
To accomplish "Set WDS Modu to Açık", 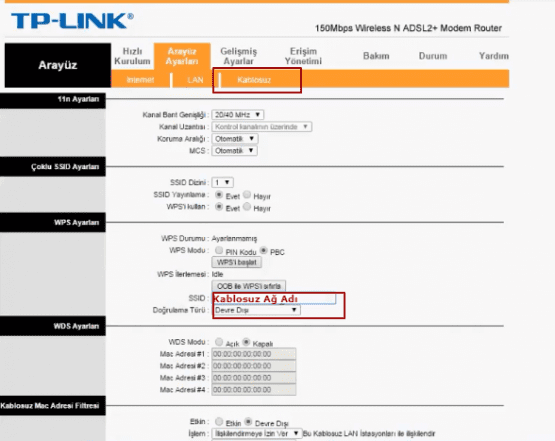I will click(x=219, y=342).
